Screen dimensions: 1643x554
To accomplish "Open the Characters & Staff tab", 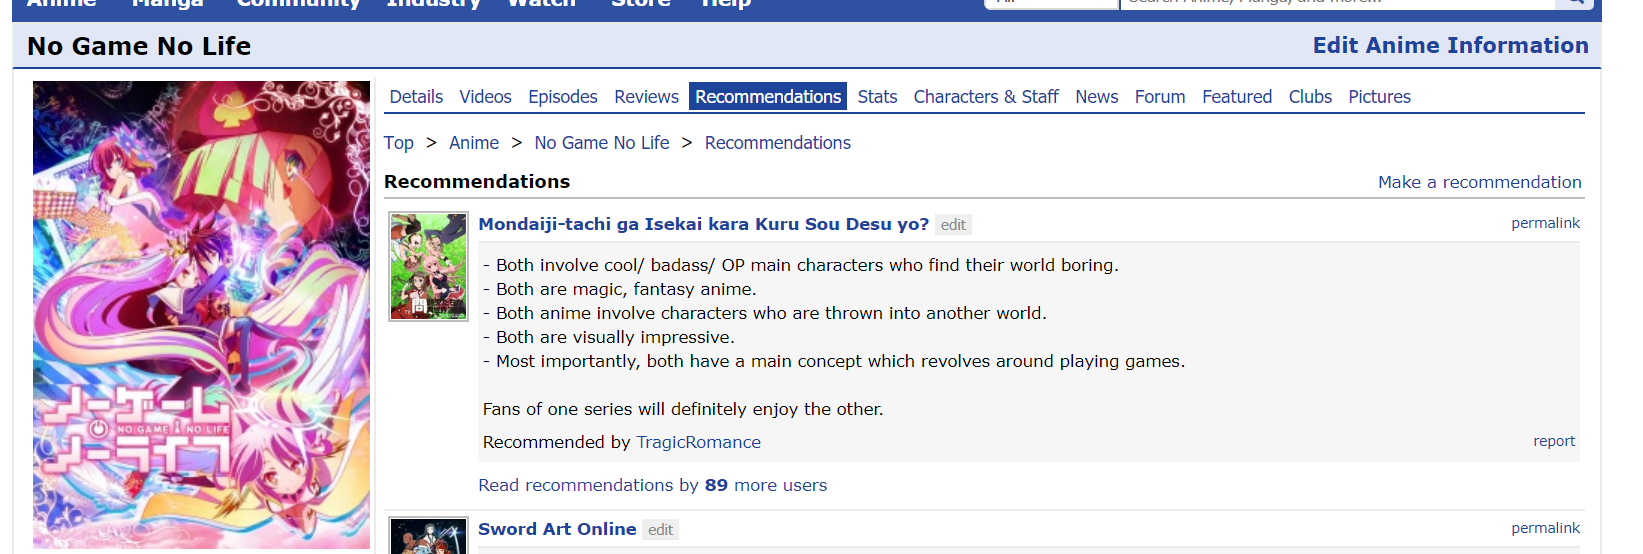I will 986,97.
